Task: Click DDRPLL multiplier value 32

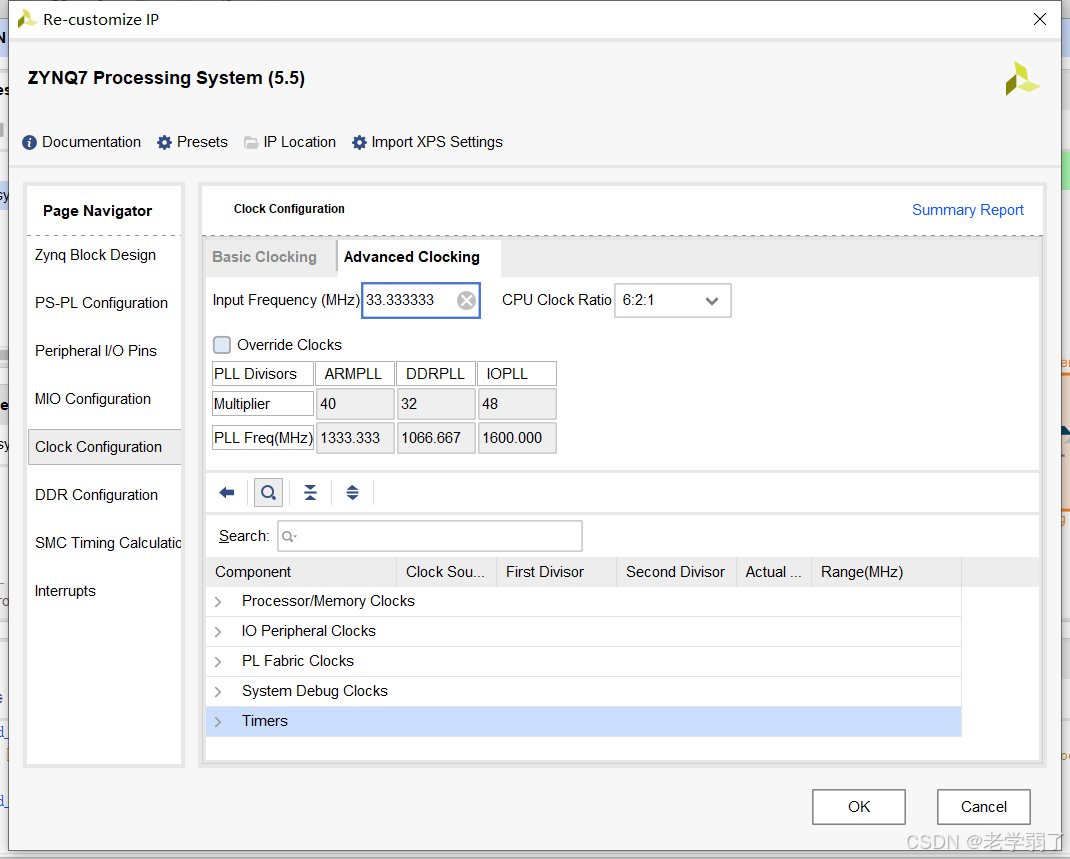Action: pos(436,404)
